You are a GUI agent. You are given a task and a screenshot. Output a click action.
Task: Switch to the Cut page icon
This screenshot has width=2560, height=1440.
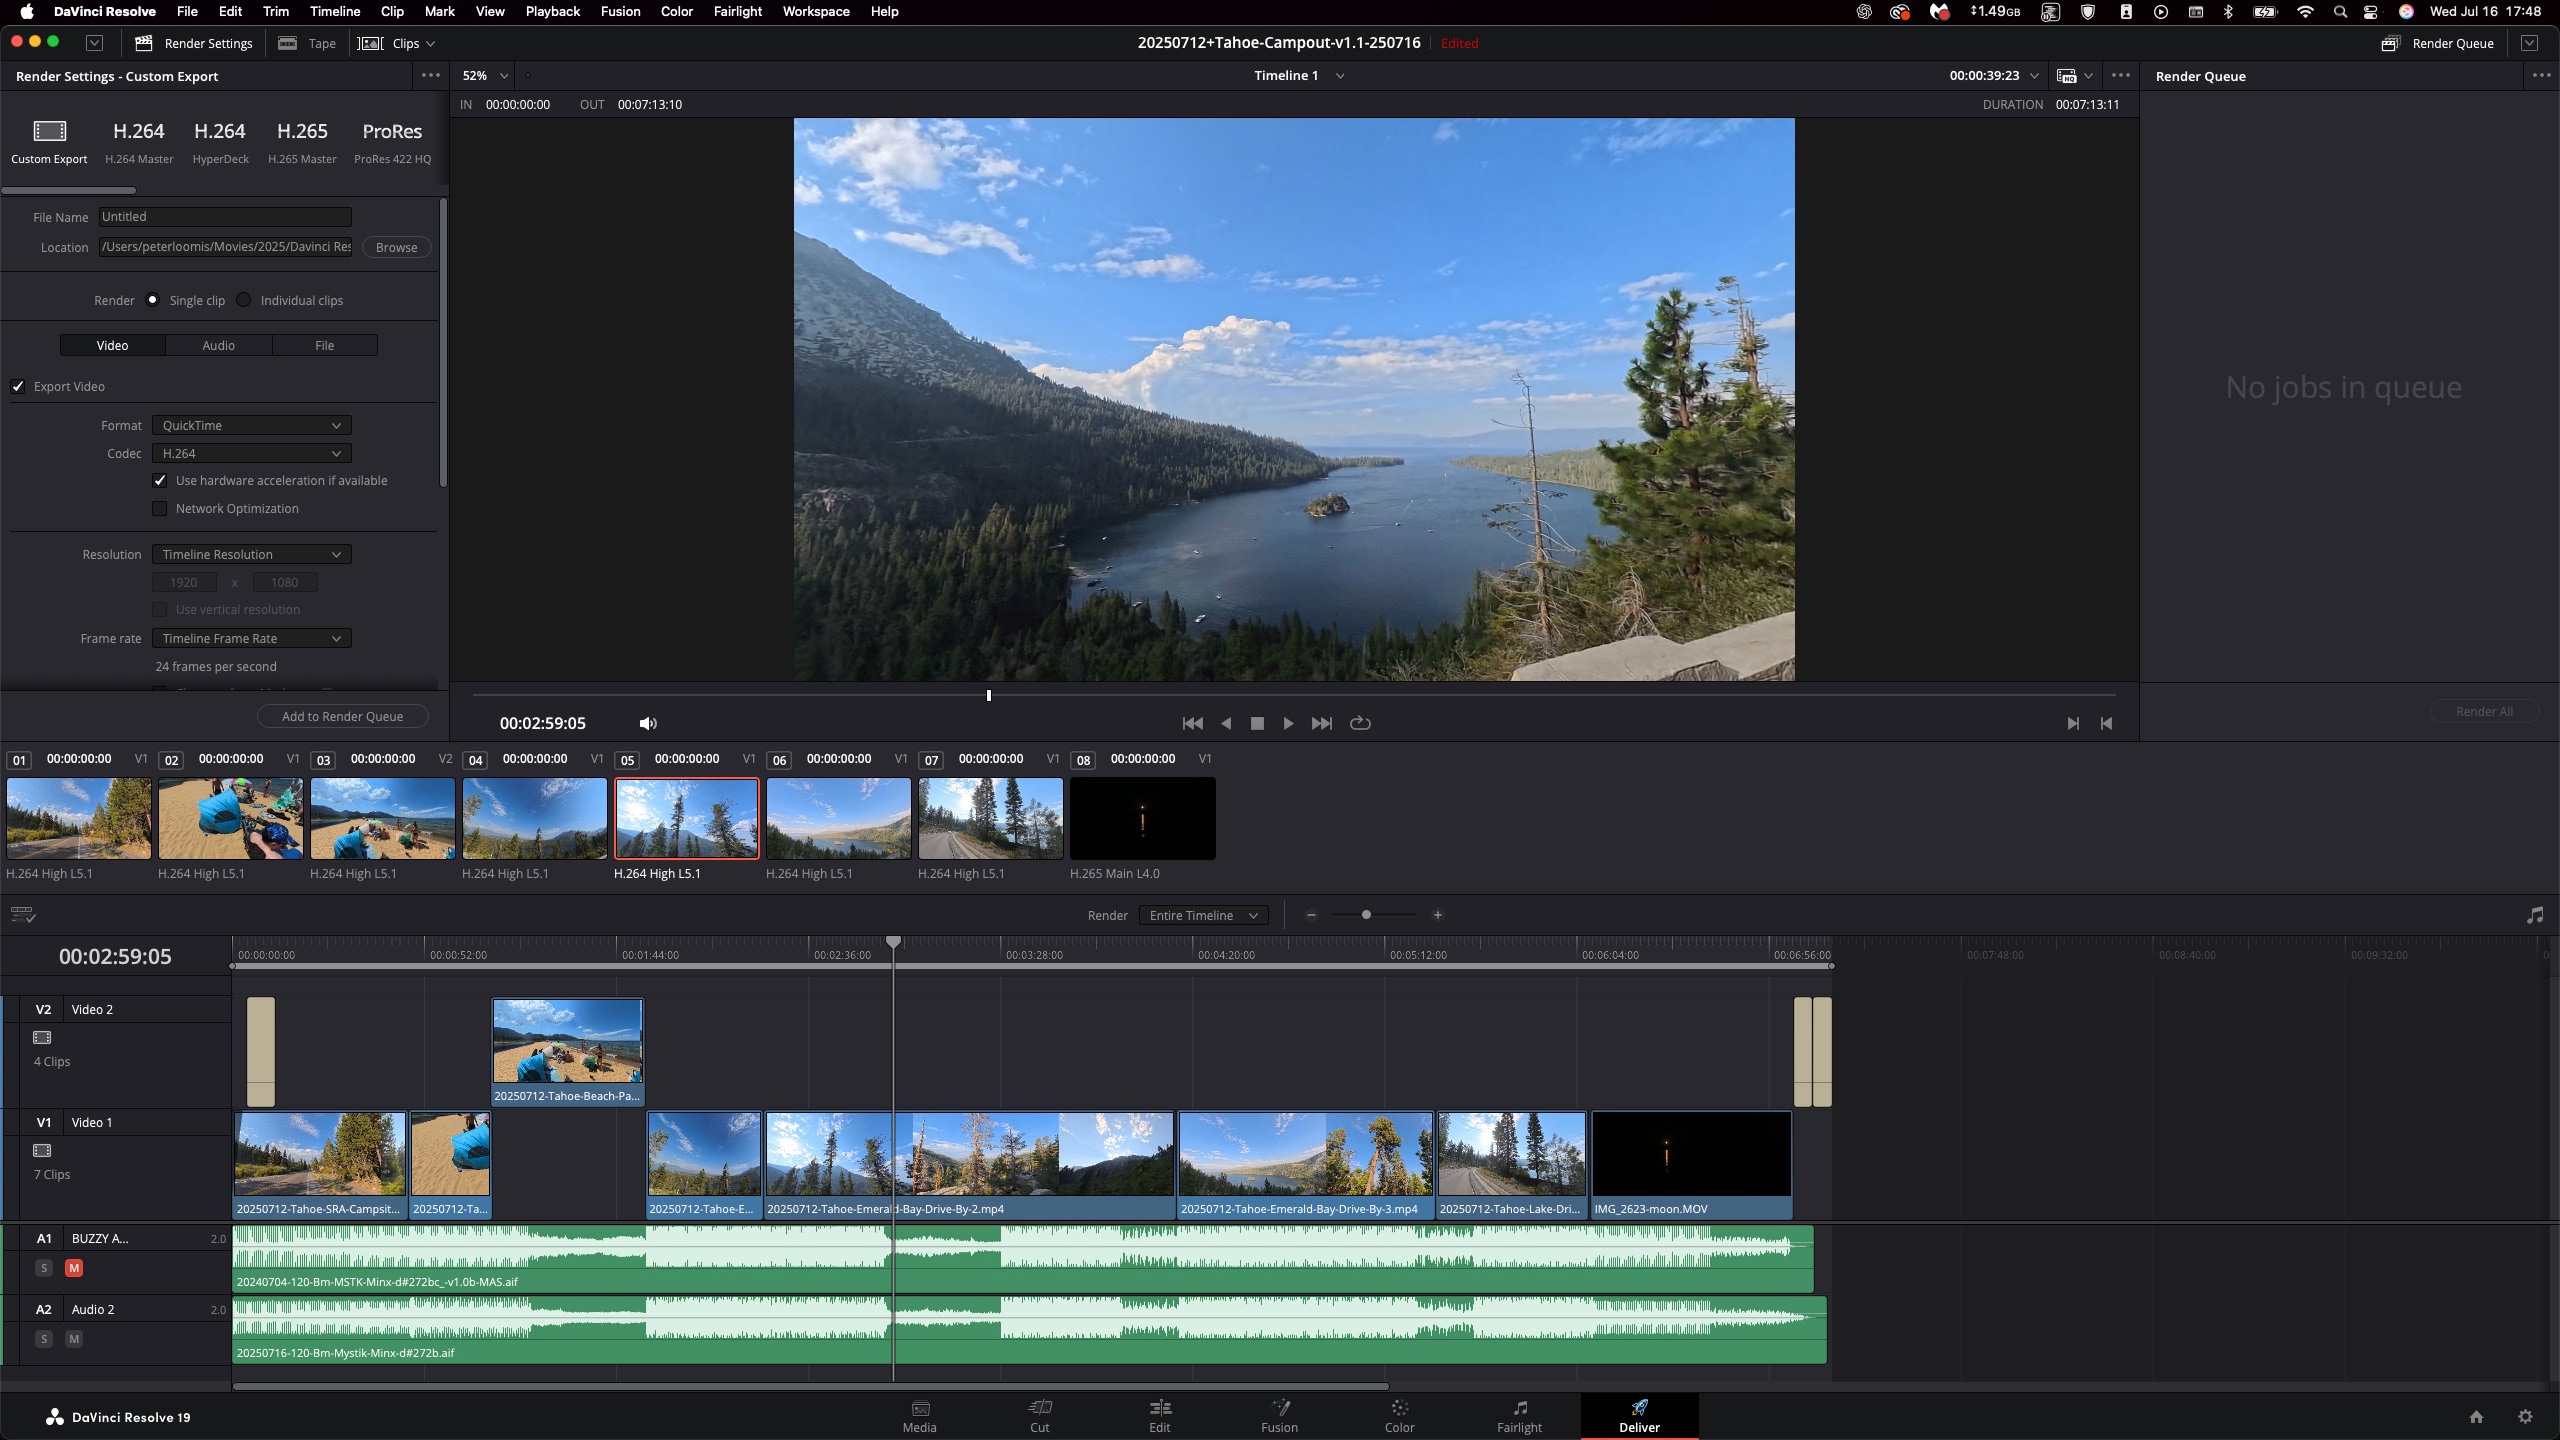click(x=1039, y=1415)
